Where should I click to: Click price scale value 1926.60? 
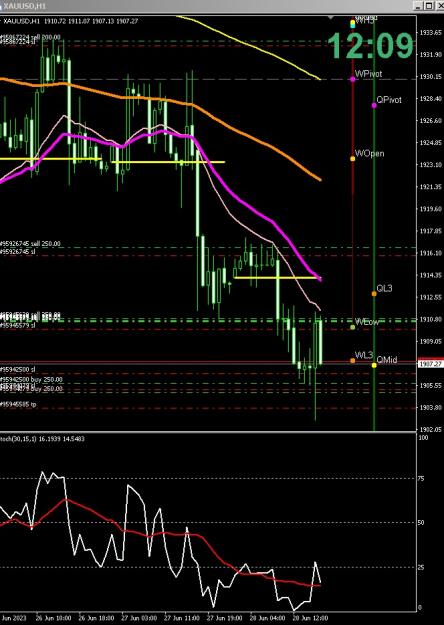430,120
